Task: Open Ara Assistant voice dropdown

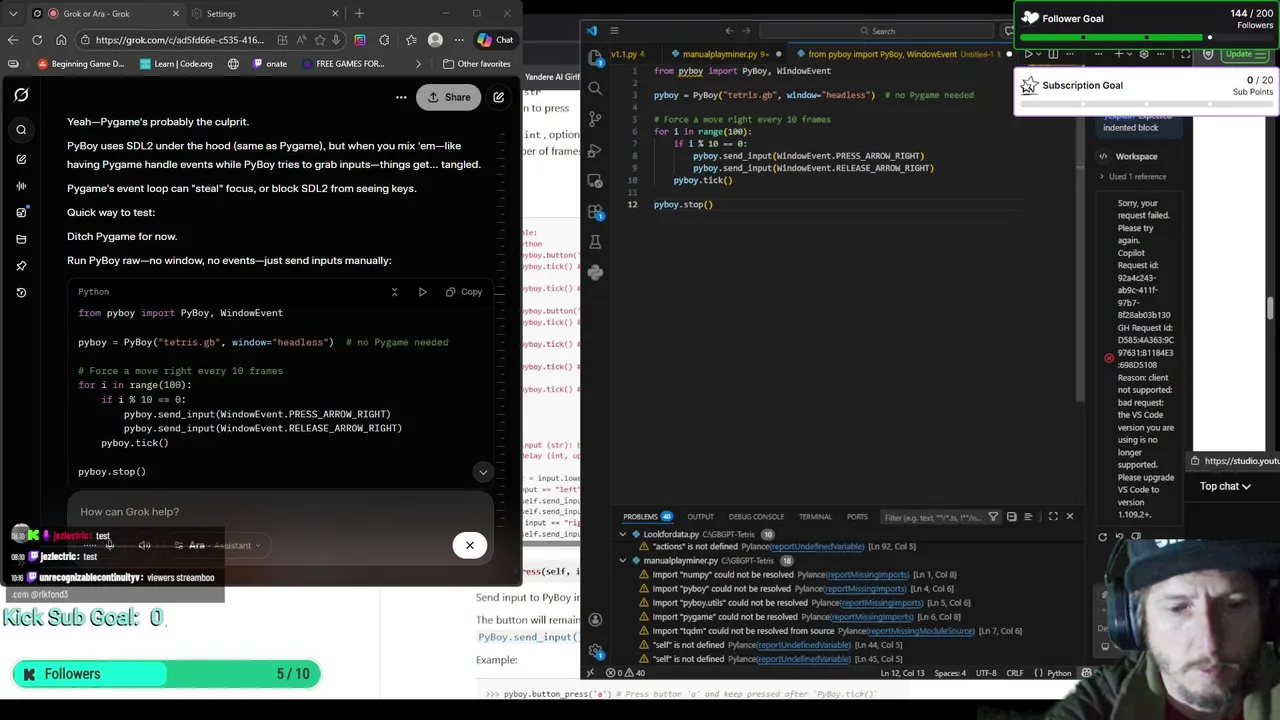Action: (x=218, y=546)
